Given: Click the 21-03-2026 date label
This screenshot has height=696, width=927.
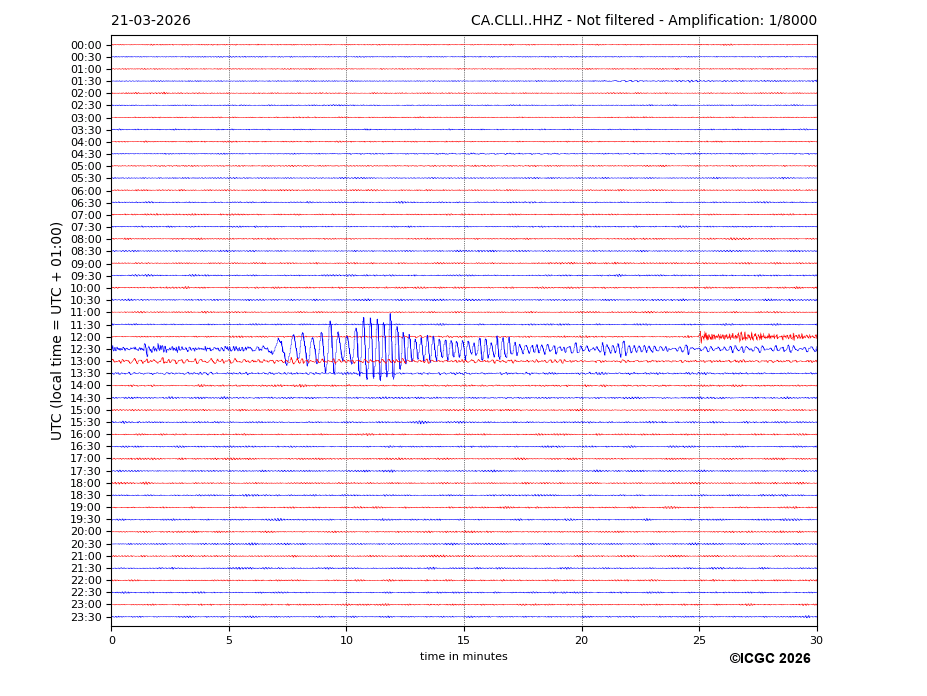Looking at the screenshot, I should point(150,21).
